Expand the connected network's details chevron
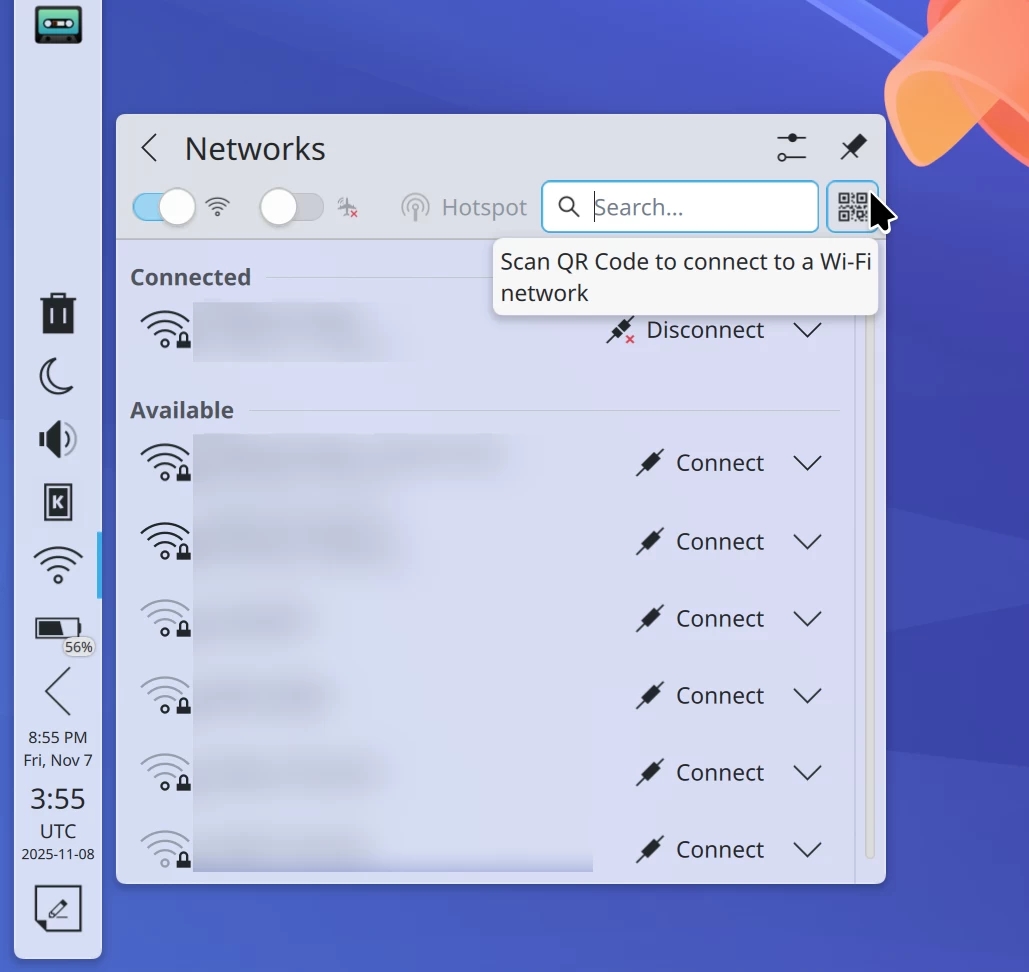The image size is (1029, 972). click(x=807, y=330)
